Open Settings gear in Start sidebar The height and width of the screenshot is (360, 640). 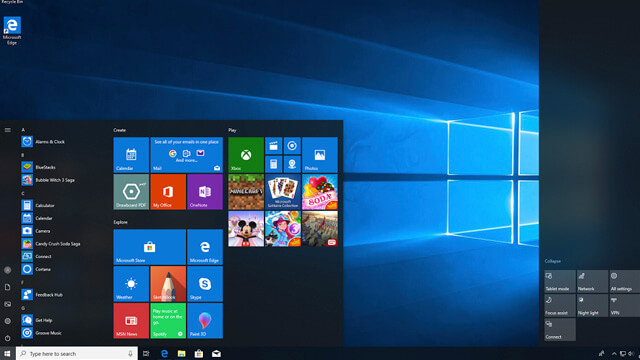click(7, 321)
